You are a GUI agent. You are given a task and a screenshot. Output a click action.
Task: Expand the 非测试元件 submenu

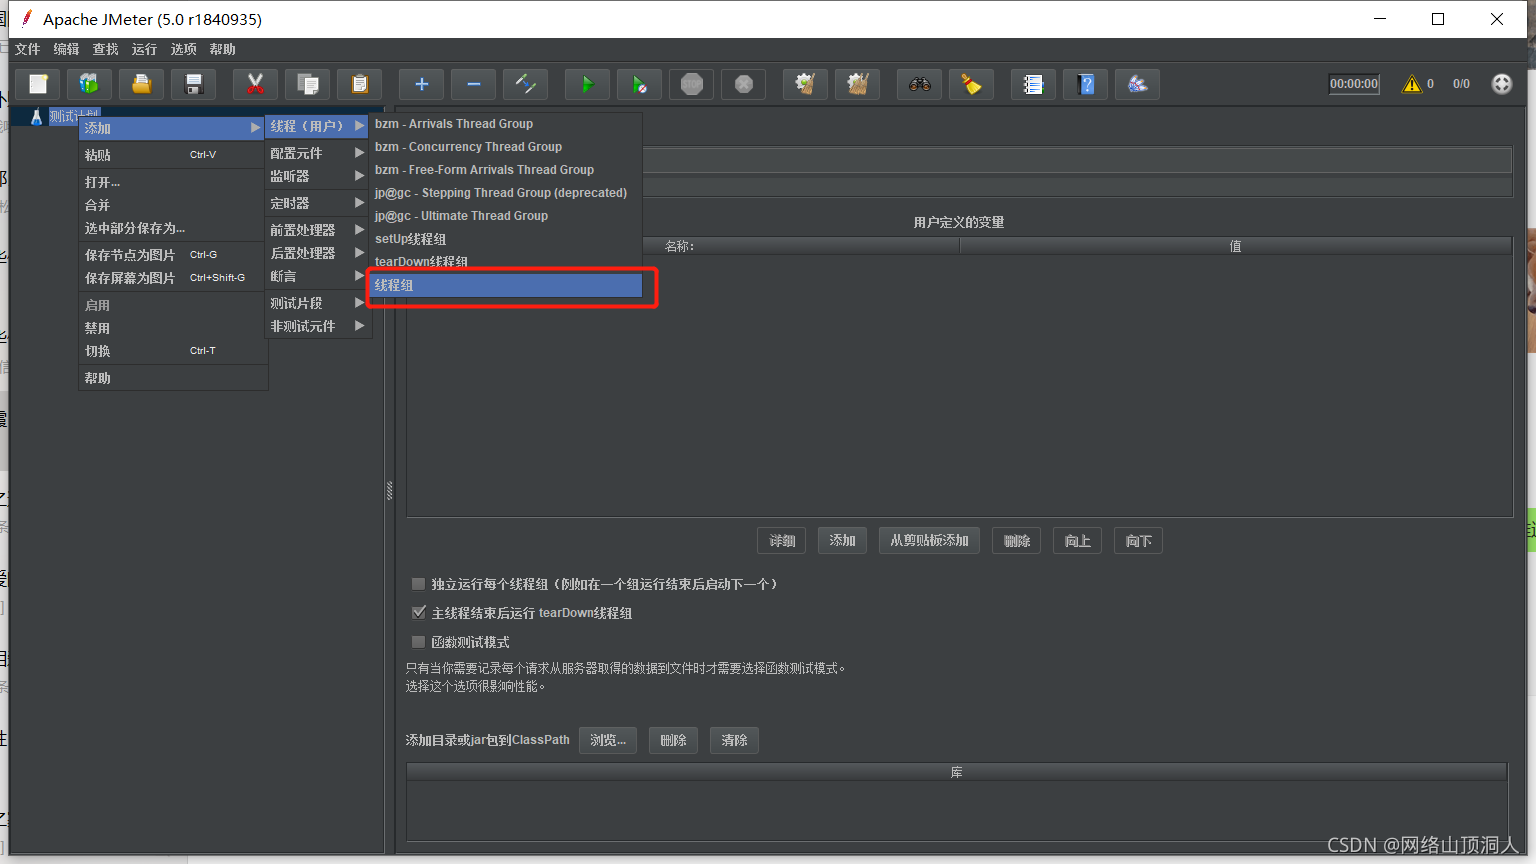pos(318,326)
